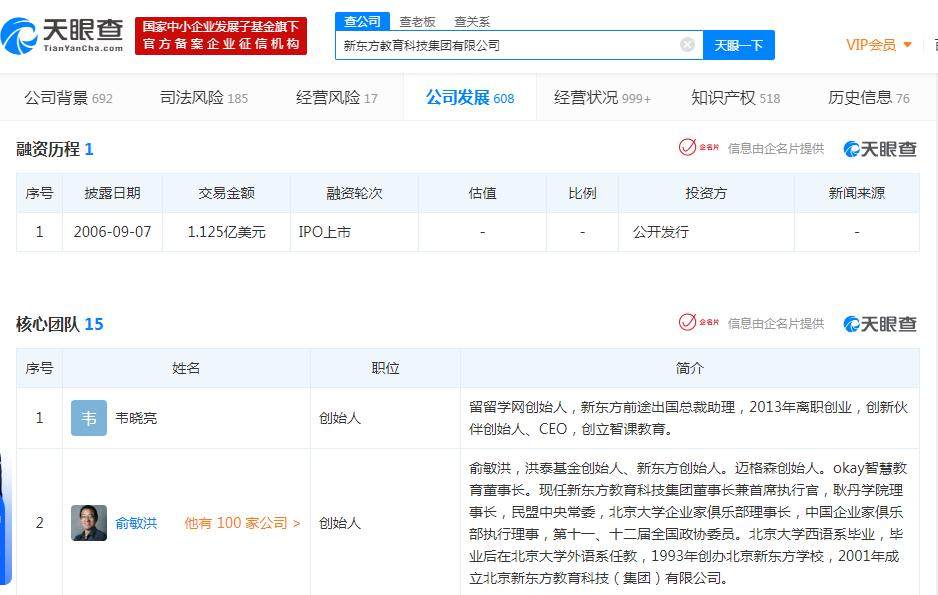Click the 企名片 icon in 融资历程 section
Screen dimensions: 938x595
click(699, 147)
